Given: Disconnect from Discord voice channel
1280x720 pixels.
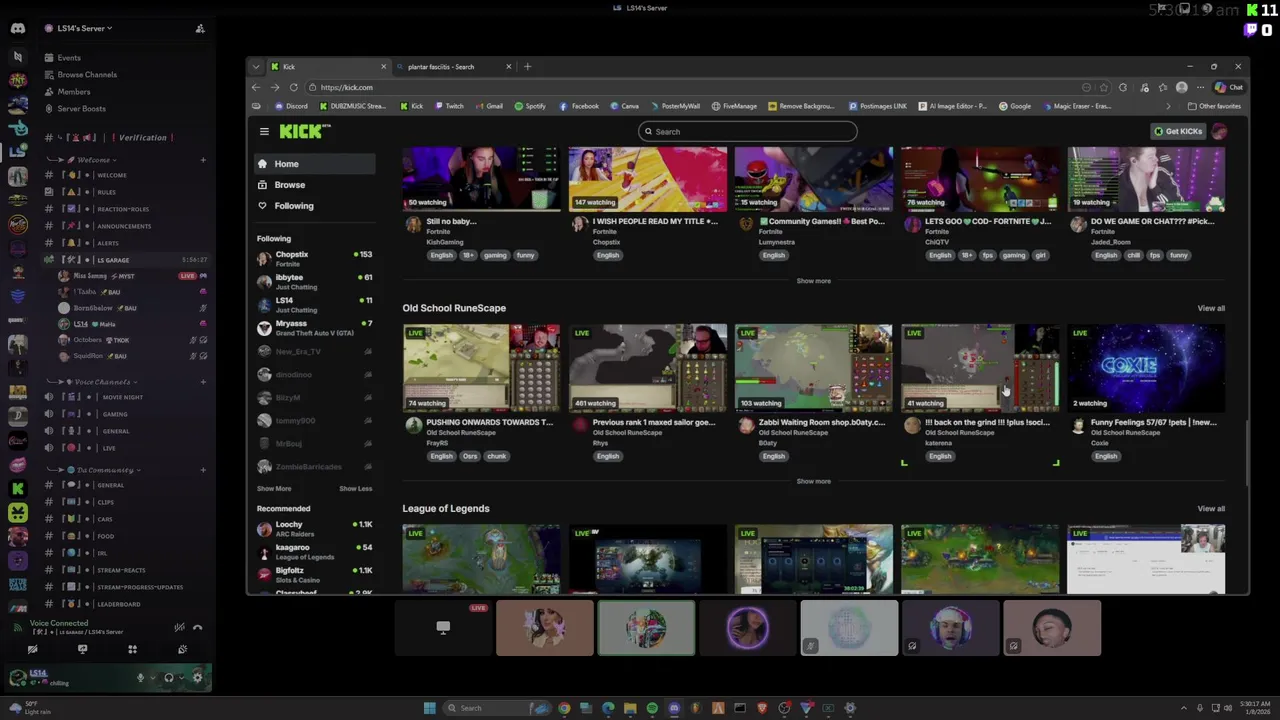Looking at the screenshot, I should coord(197,627).
